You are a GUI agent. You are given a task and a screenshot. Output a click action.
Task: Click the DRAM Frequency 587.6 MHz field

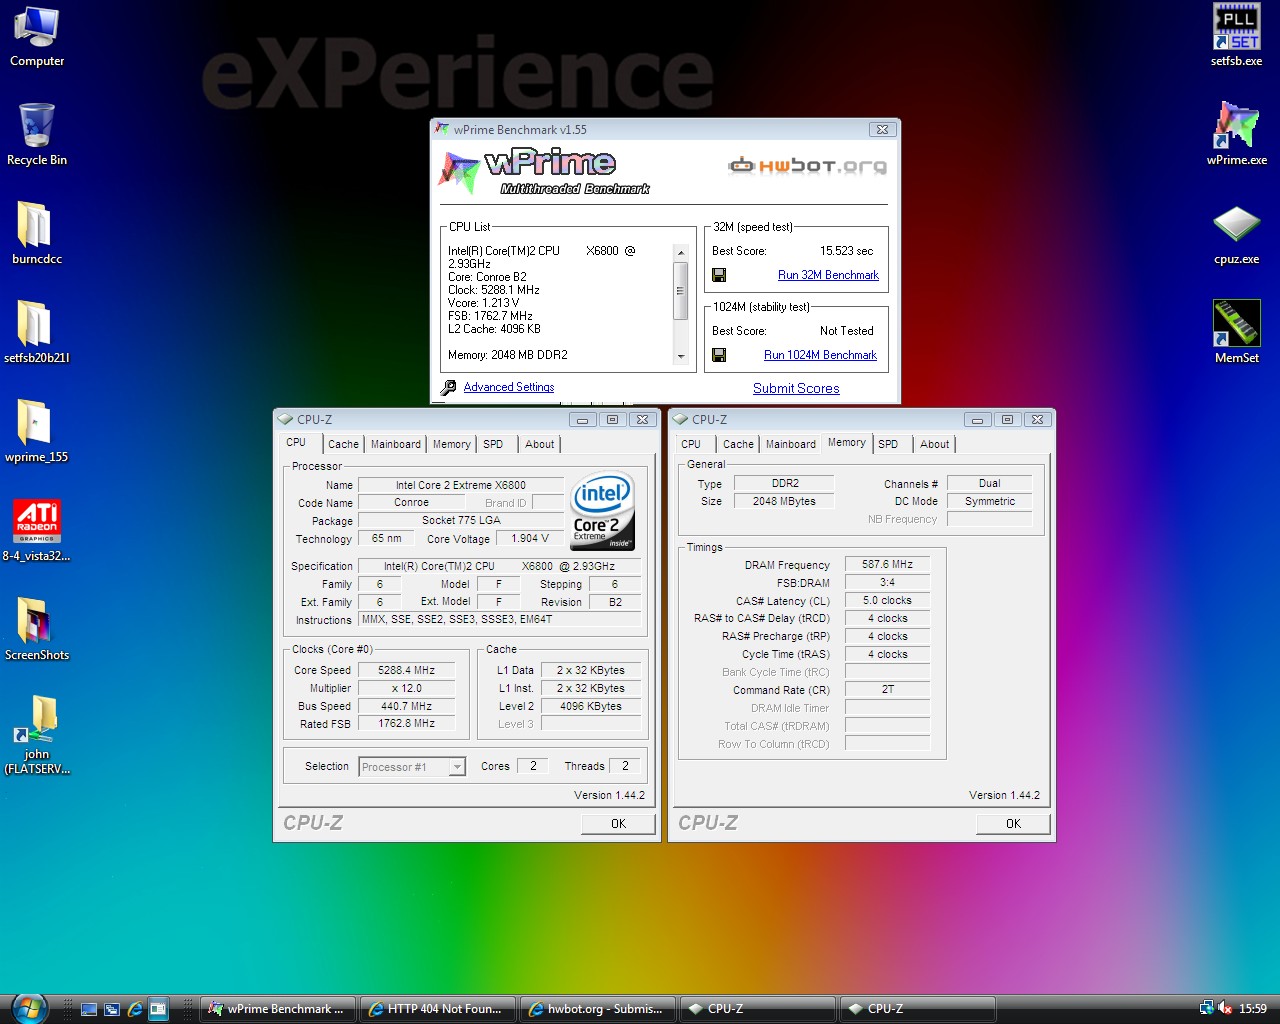pyautogui.click(x=888, y=564)
